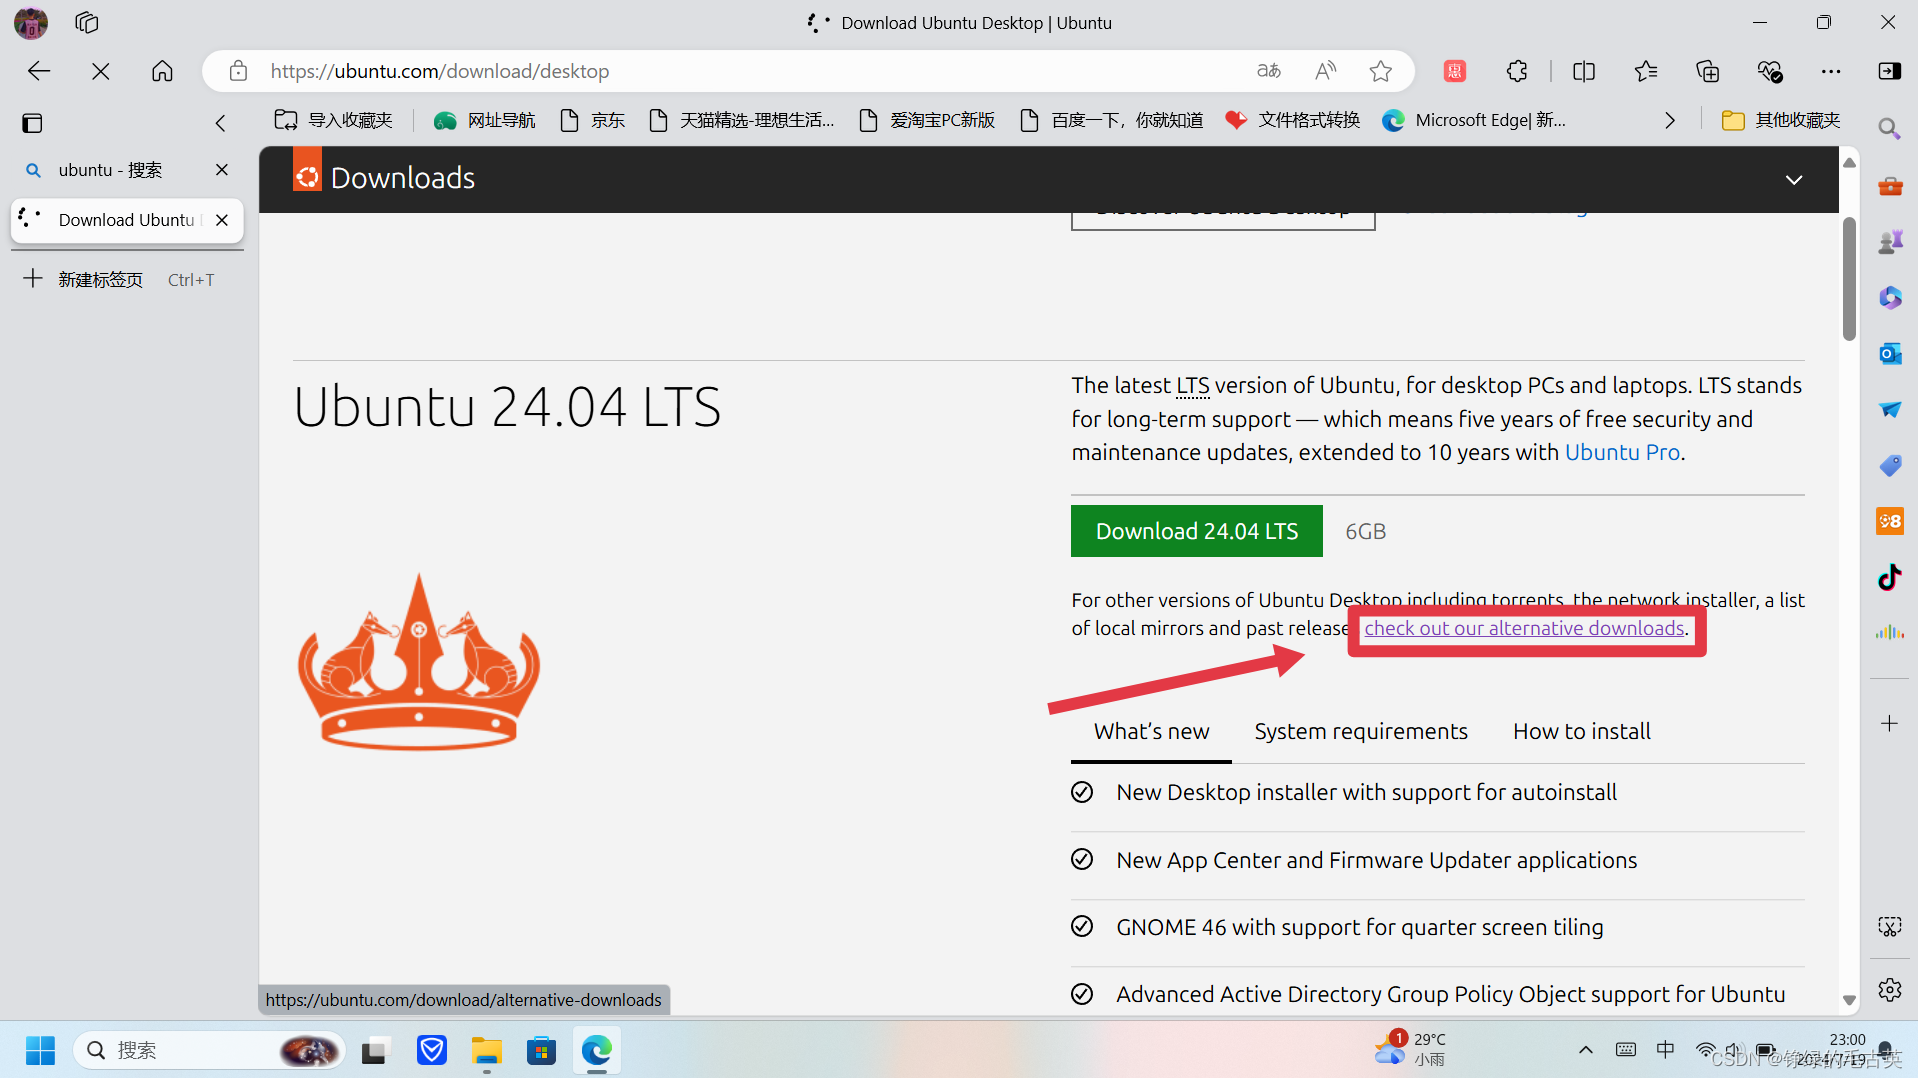Open the 京东 bookmark
The image size is (1918, 1078).
[x=593, y=120]
